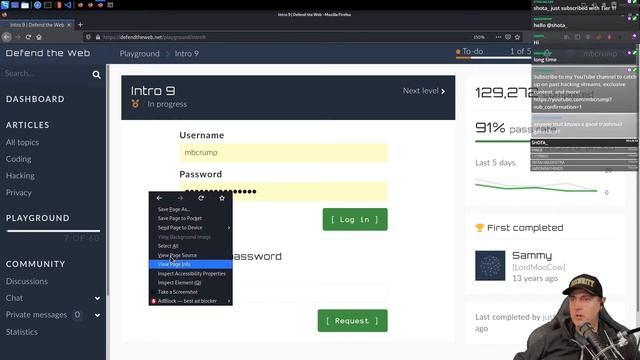Open Discussions in Community
Screen dimensions: 640x360
27,281
